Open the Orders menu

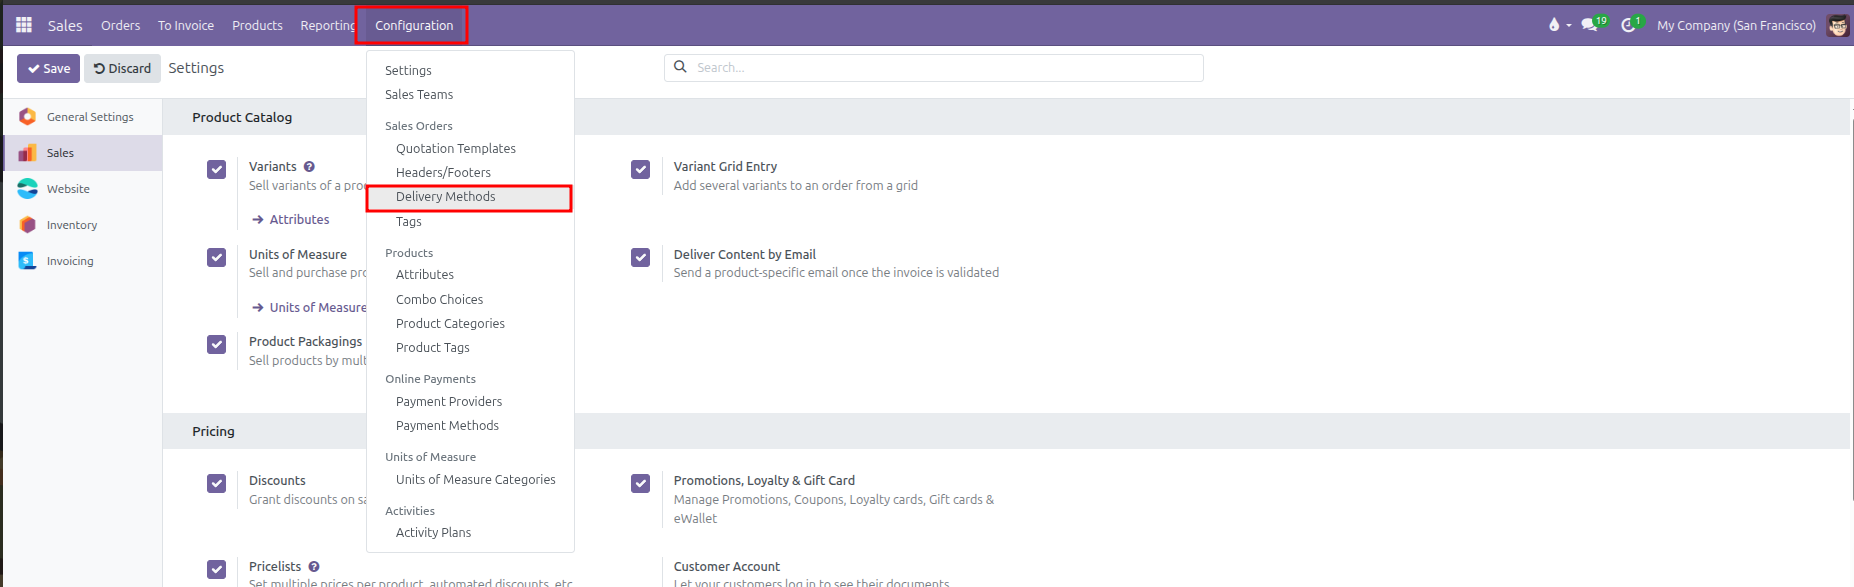[121, 25]
